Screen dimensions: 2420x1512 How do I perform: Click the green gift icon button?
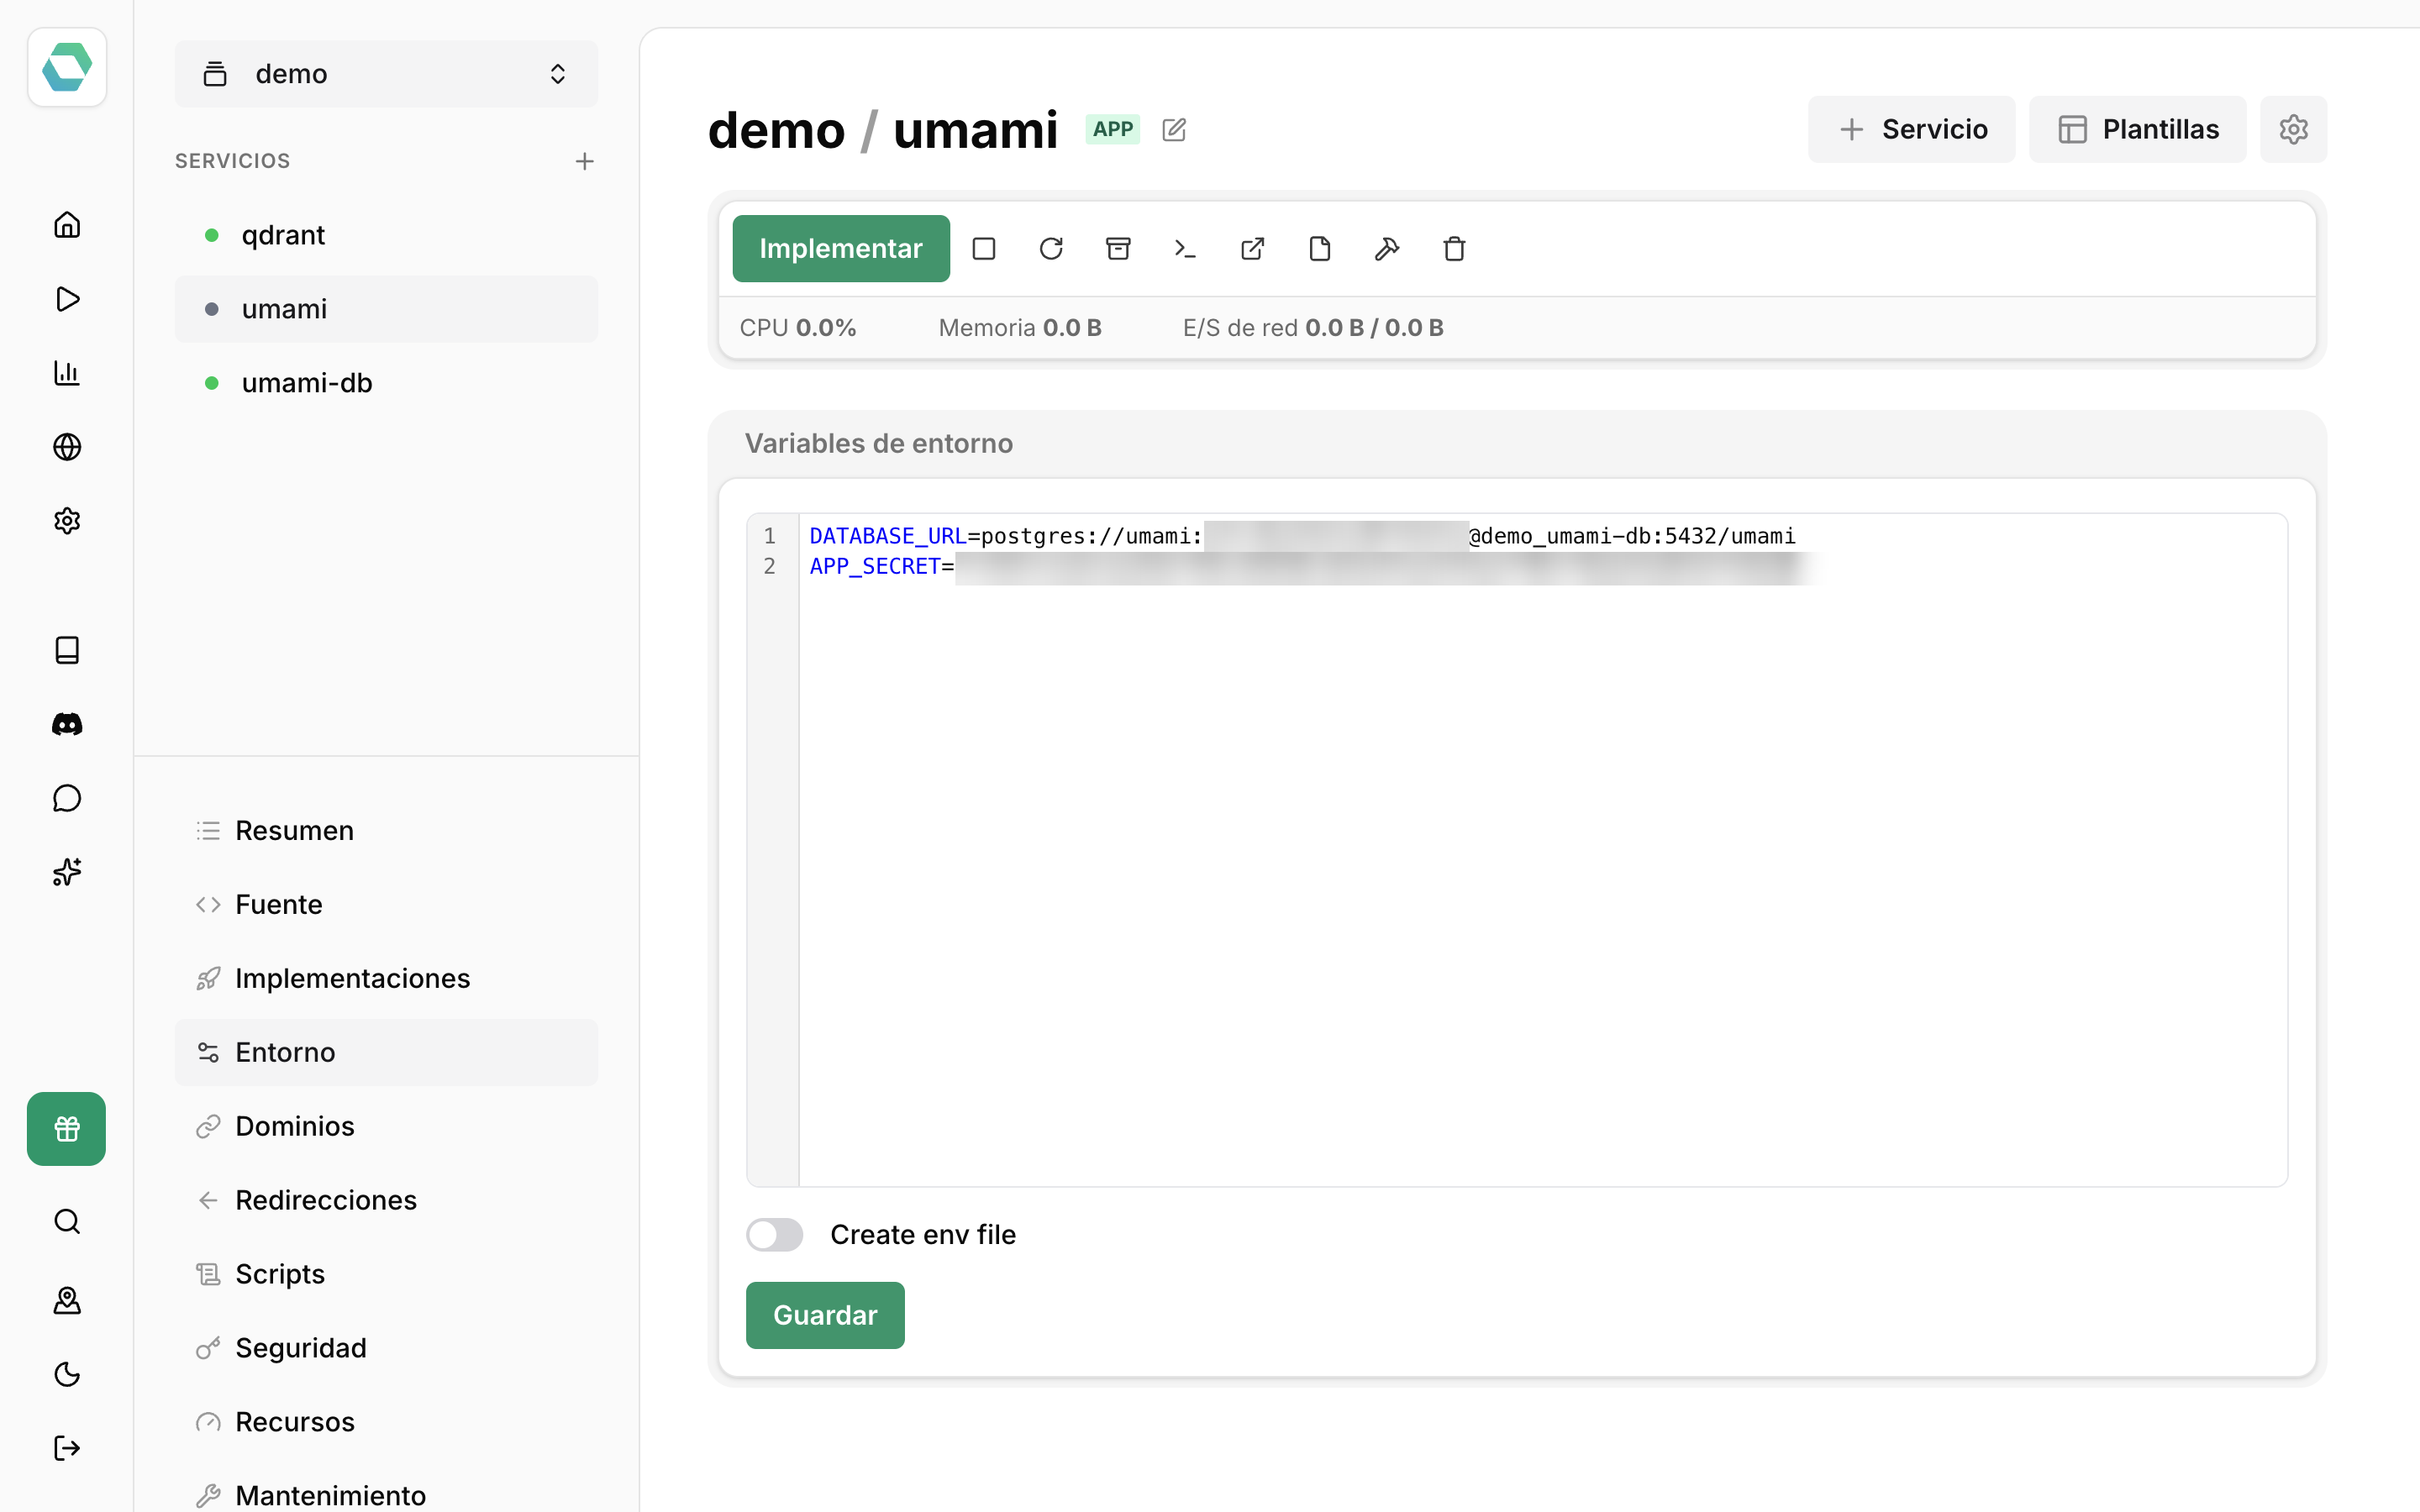(x=67, y=1128)
